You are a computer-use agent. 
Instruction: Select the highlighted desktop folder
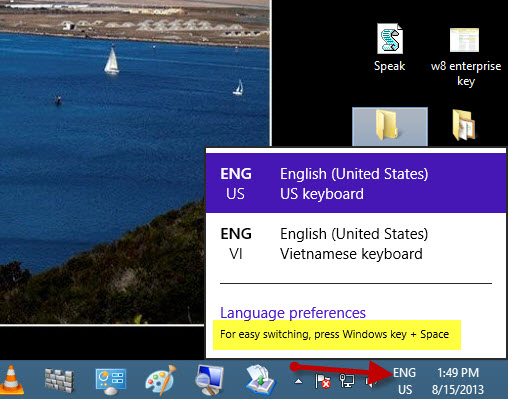390,127
